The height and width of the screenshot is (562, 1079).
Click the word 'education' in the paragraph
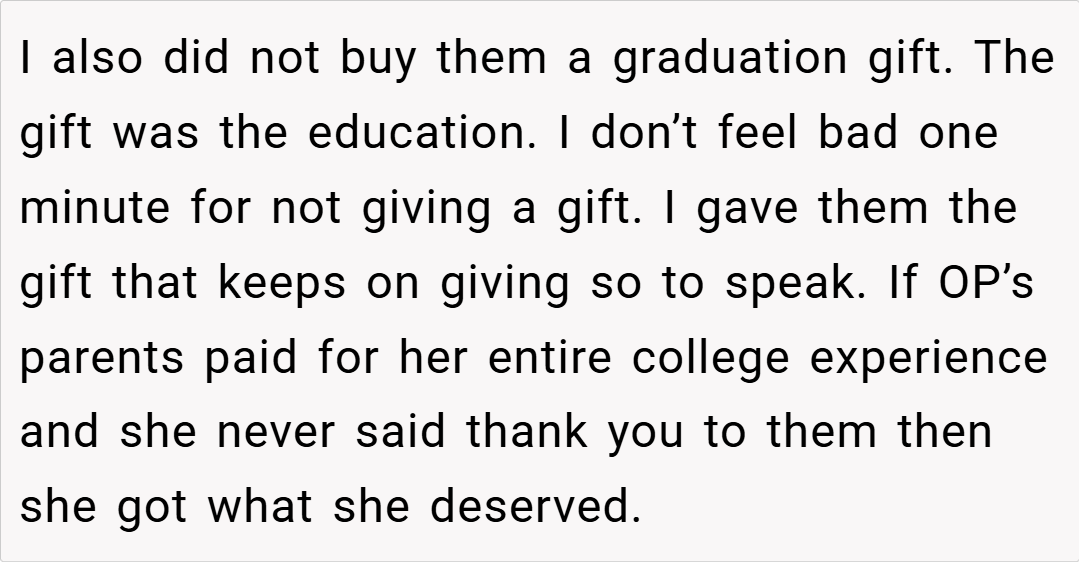pyautogui.click(x=420, y=133)
